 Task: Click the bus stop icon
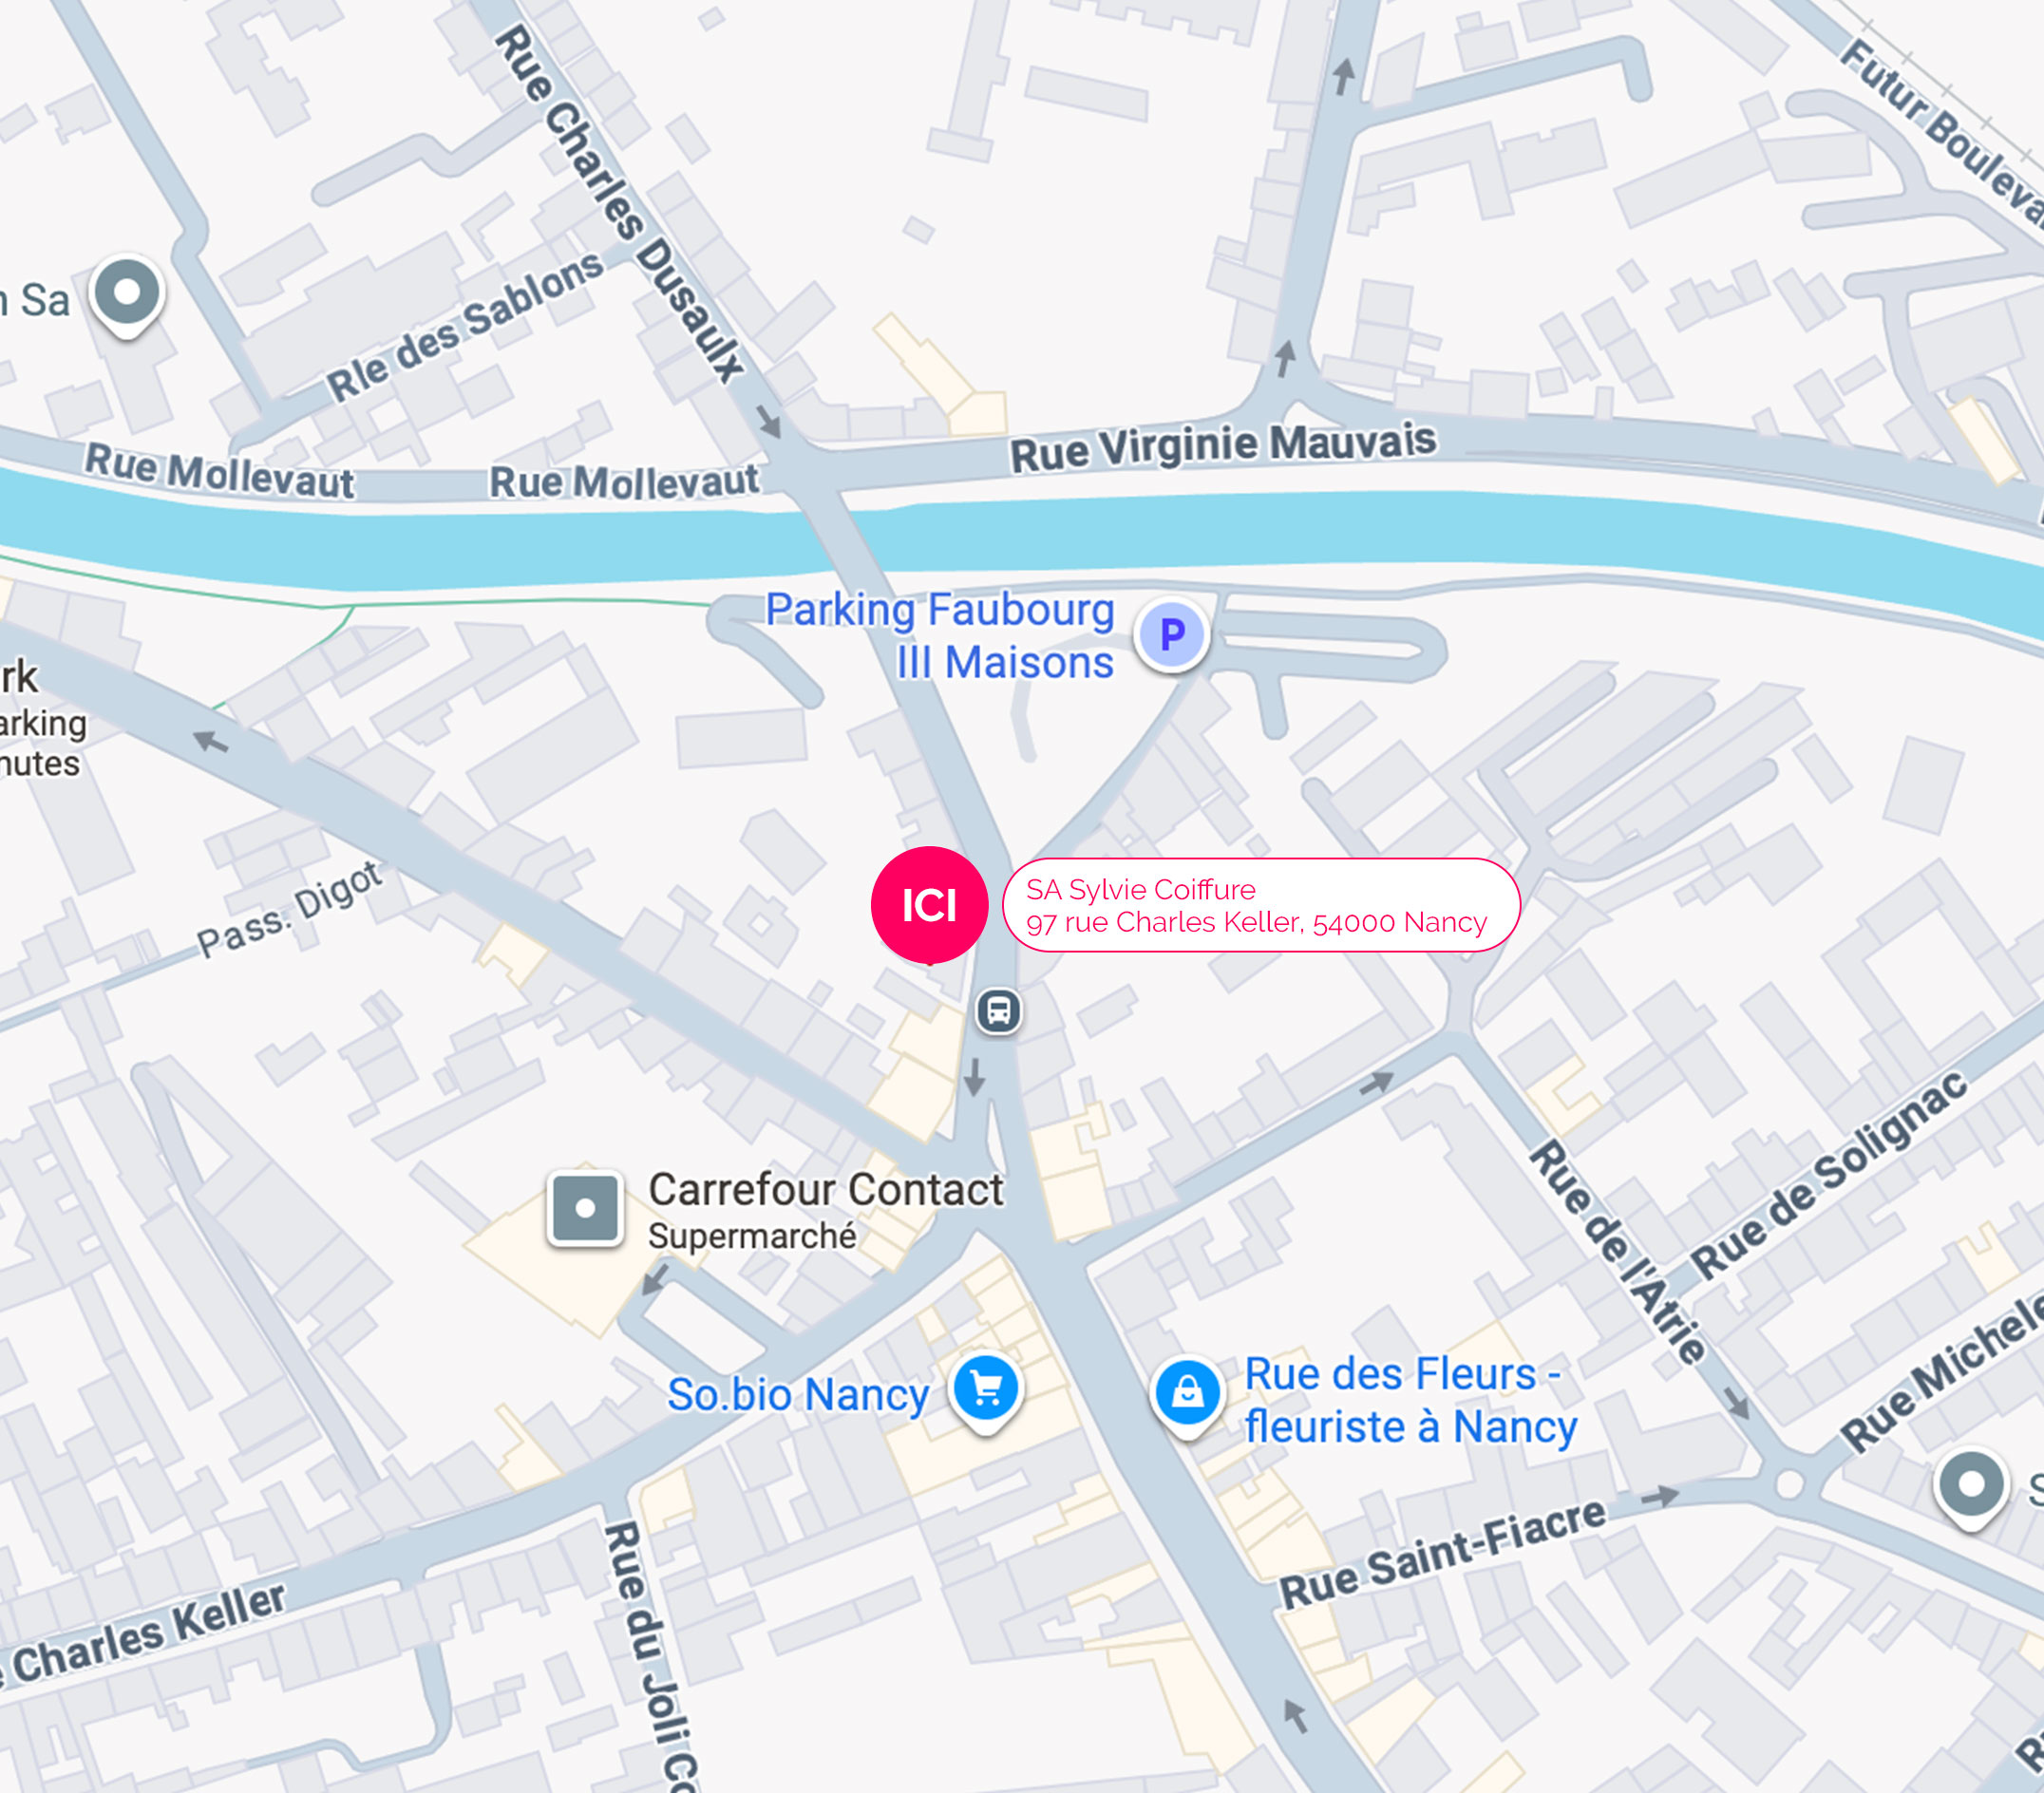998,1011
